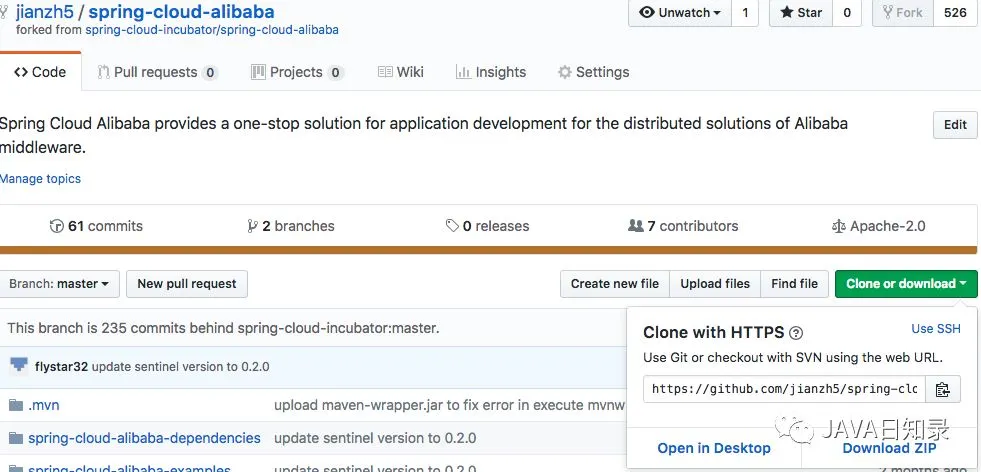This screenshot has height=472, width=981.
Task: Click the Edit description button
Action: pyautogui.click(x=955, y=125)
